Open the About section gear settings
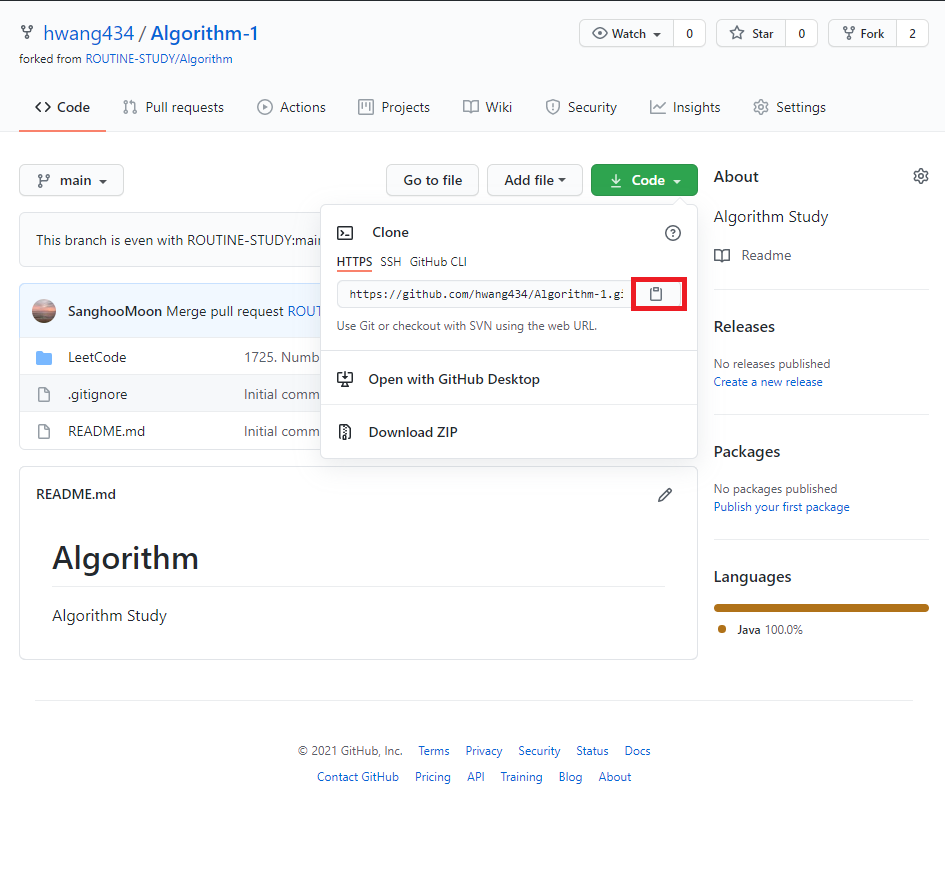 [x=920, y=176]
